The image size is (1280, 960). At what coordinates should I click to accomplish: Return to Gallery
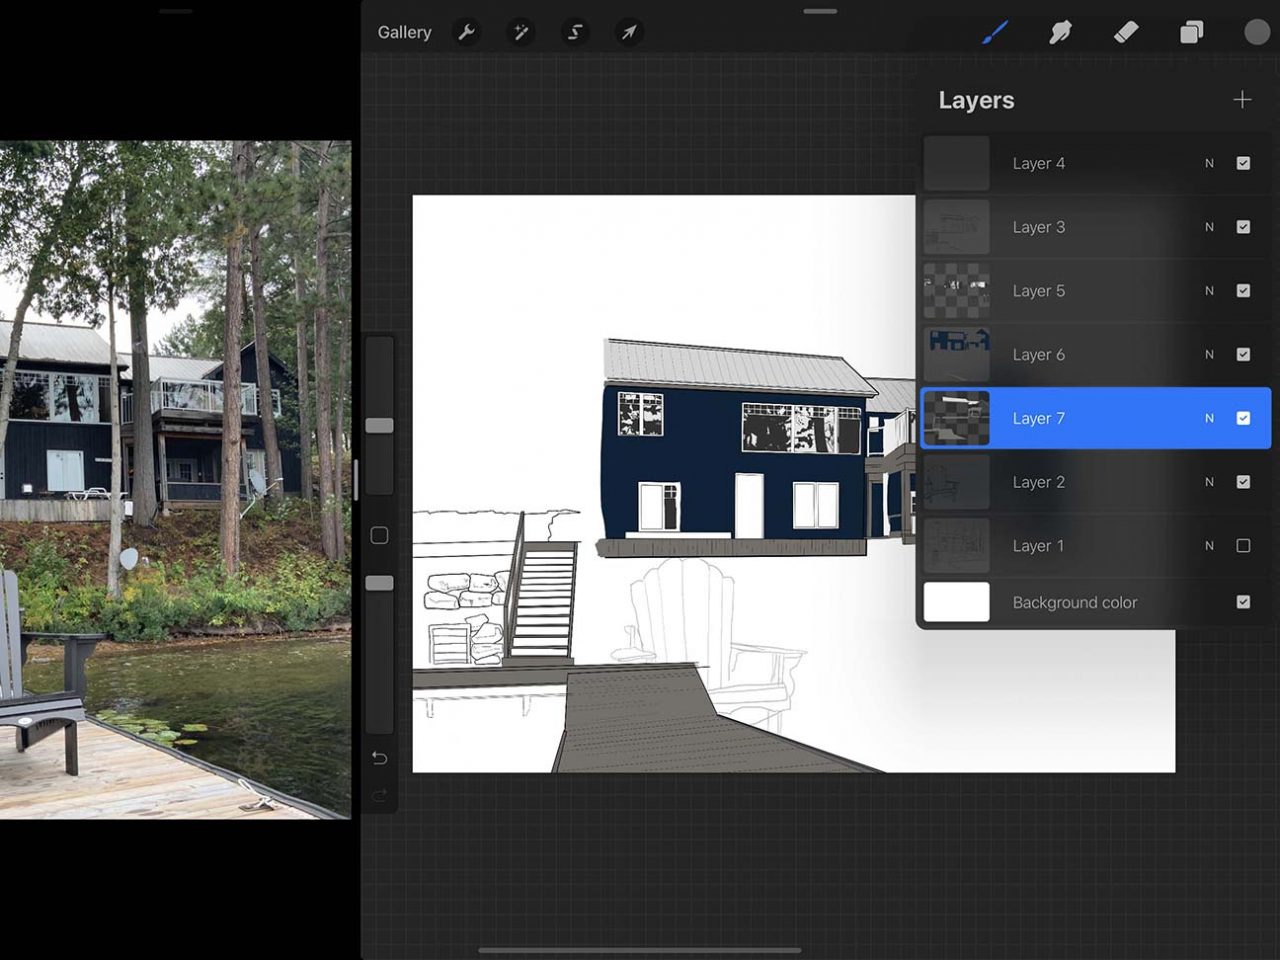coord(404,32)
